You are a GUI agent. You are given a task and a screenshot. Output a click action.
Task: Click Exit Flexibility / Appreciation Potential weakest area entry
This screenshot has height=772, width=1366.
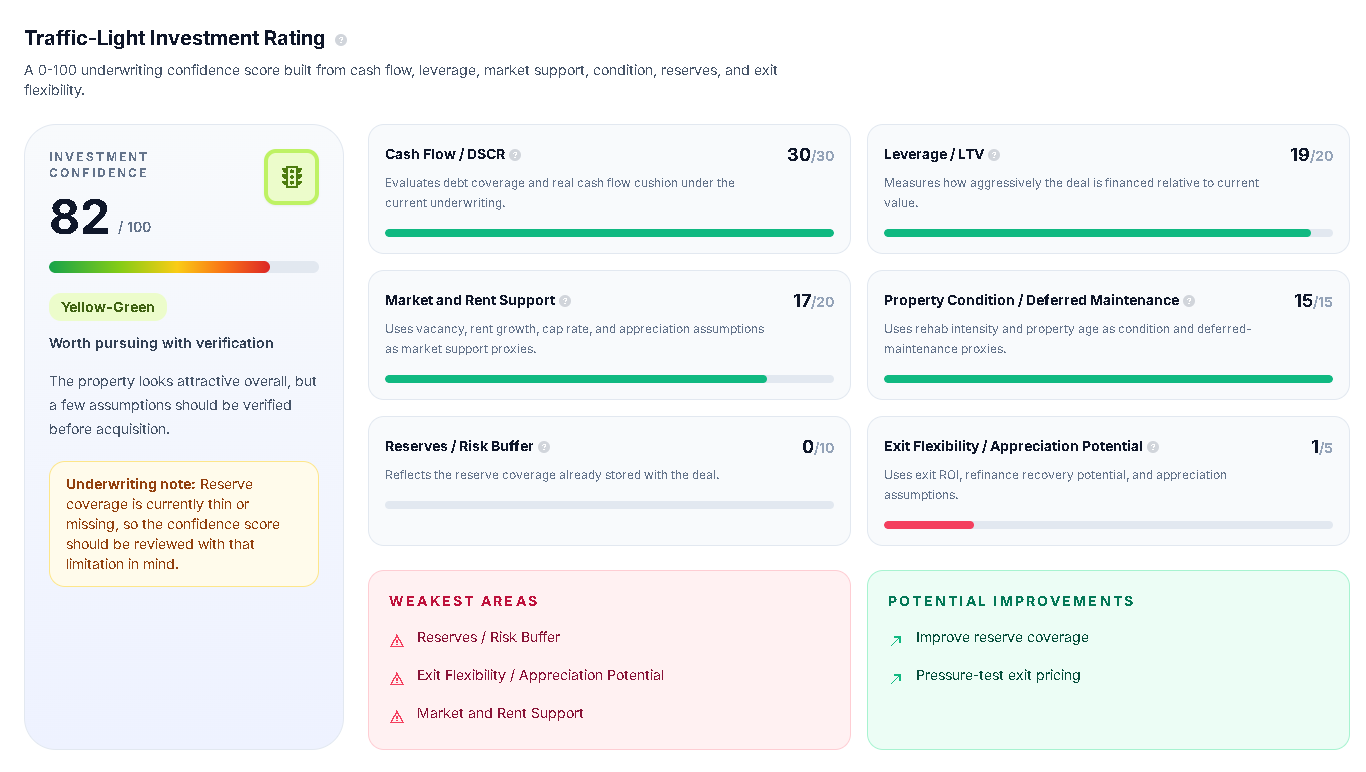coord(540,675)
